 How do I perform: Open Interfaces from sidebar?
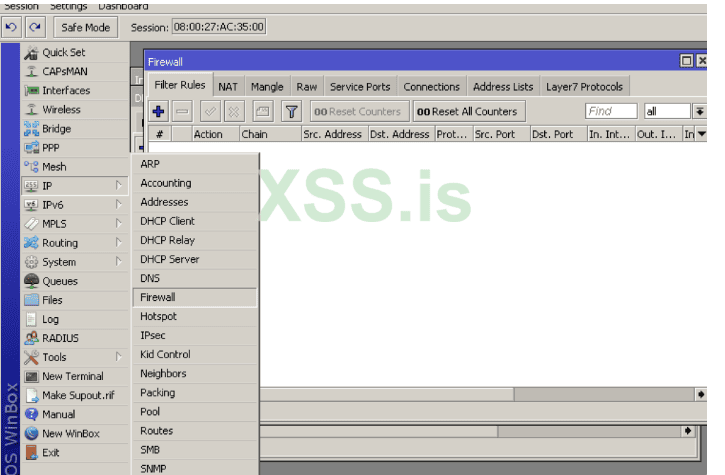coord(75,90)
